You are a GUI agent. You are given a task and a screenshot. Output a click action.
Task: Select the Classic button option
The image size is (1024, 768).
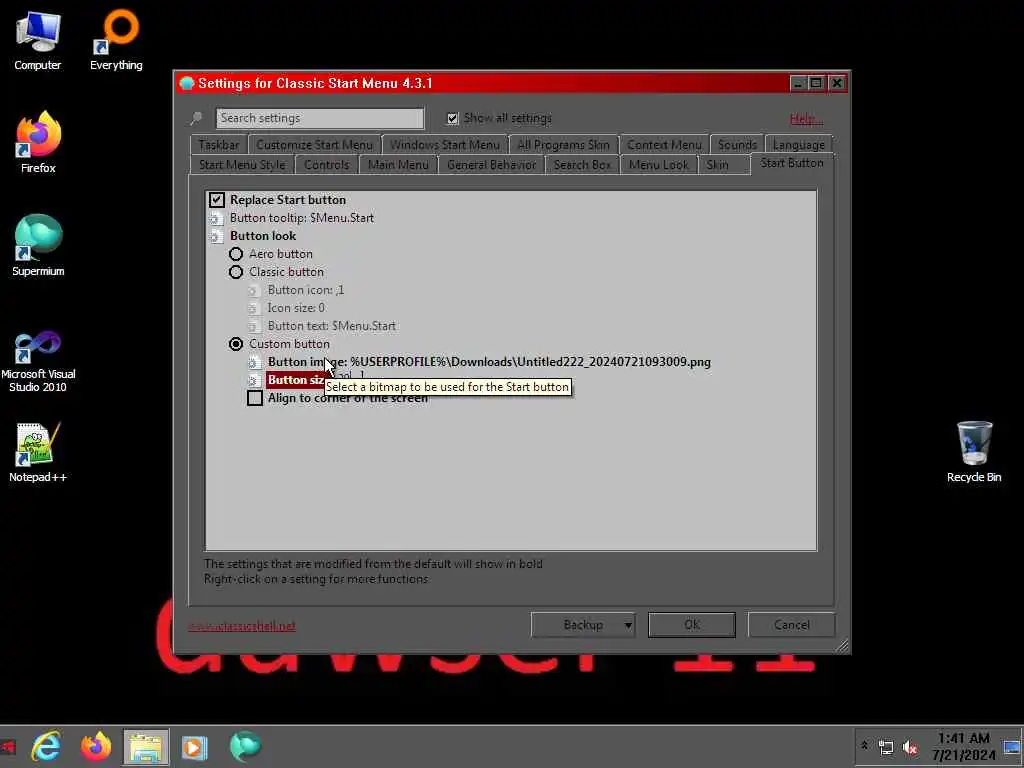point(236,272)
